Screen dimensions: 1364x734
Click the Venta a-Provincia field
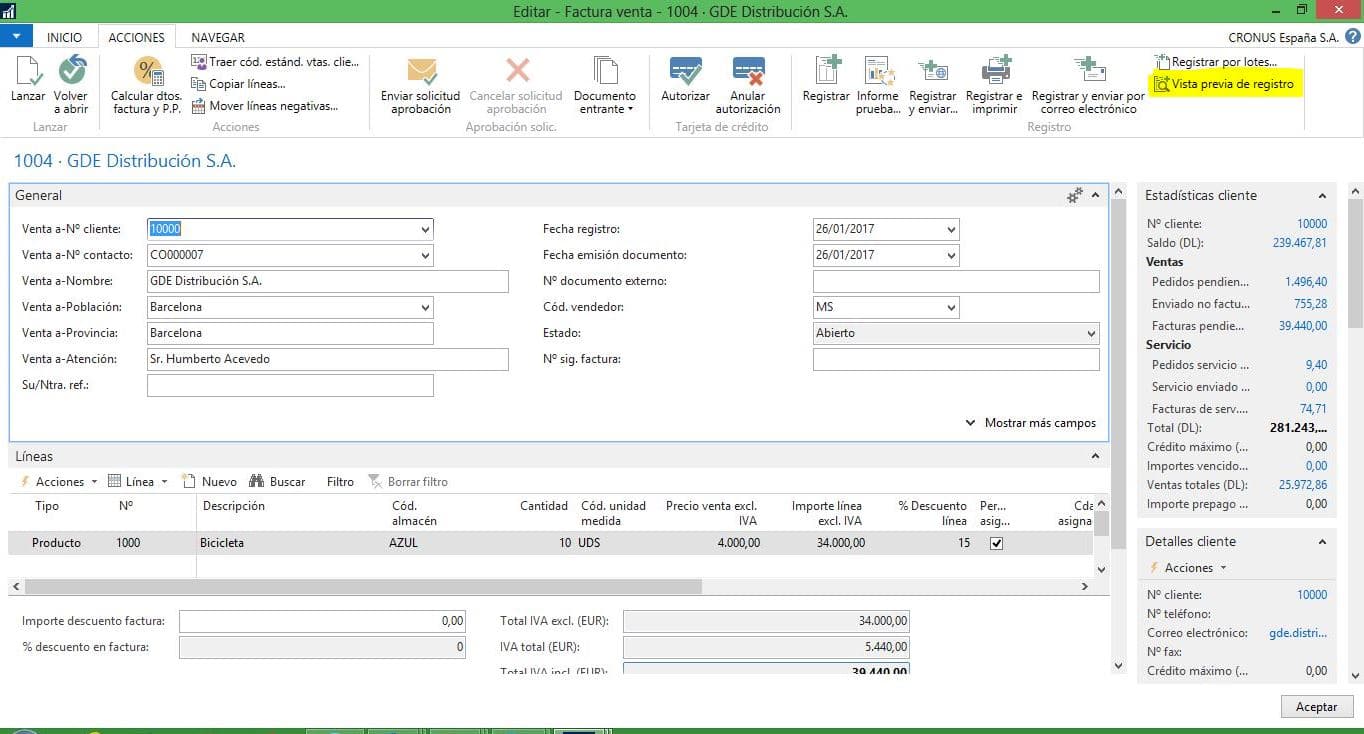pyautogui.click(x=290, y=333)
